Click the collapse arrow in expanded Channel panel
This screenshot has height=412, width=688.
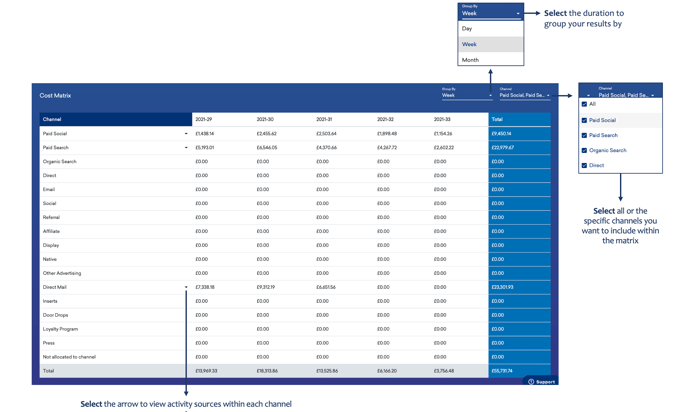tap(653, 95)
